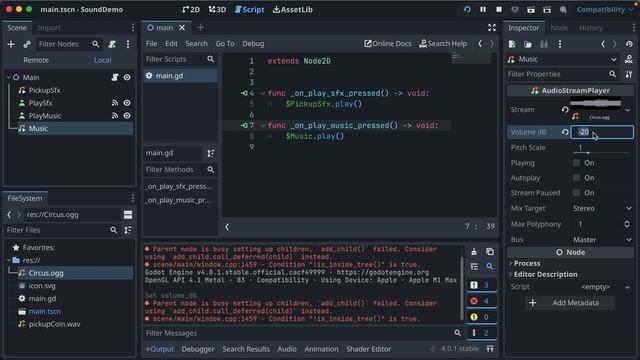Viewport: 640px width, 360px height.
Task: Switch to 2D workspace
Action: pyautogui.click(x=191, y=9)
